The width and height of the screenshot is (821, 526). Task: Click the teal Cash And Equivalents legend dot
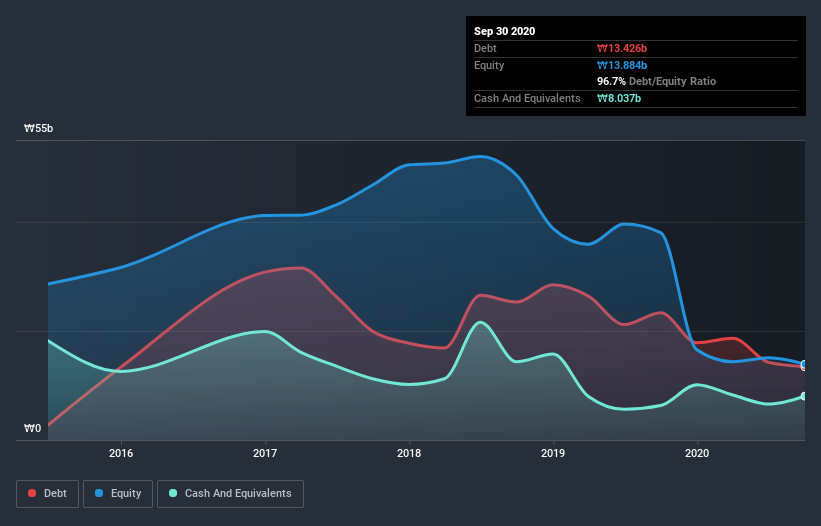click(x=173, y=493)
